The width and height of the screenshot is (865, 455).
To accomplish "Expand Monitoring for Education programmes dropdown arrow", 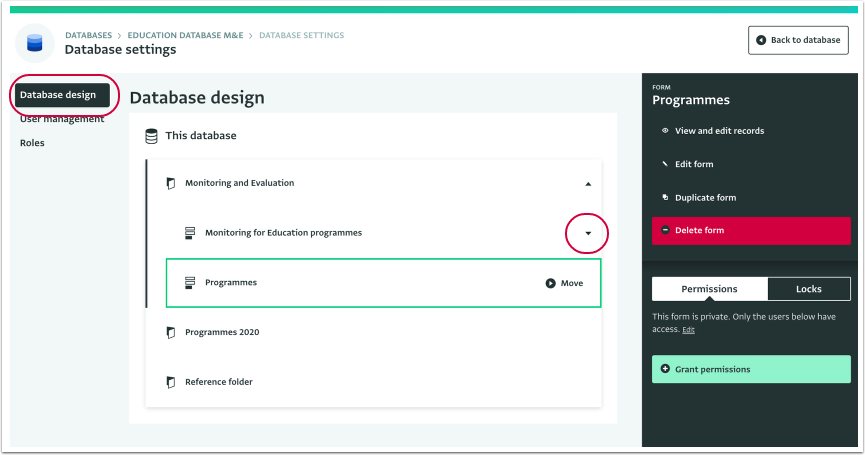I will [x=588, y=233].
